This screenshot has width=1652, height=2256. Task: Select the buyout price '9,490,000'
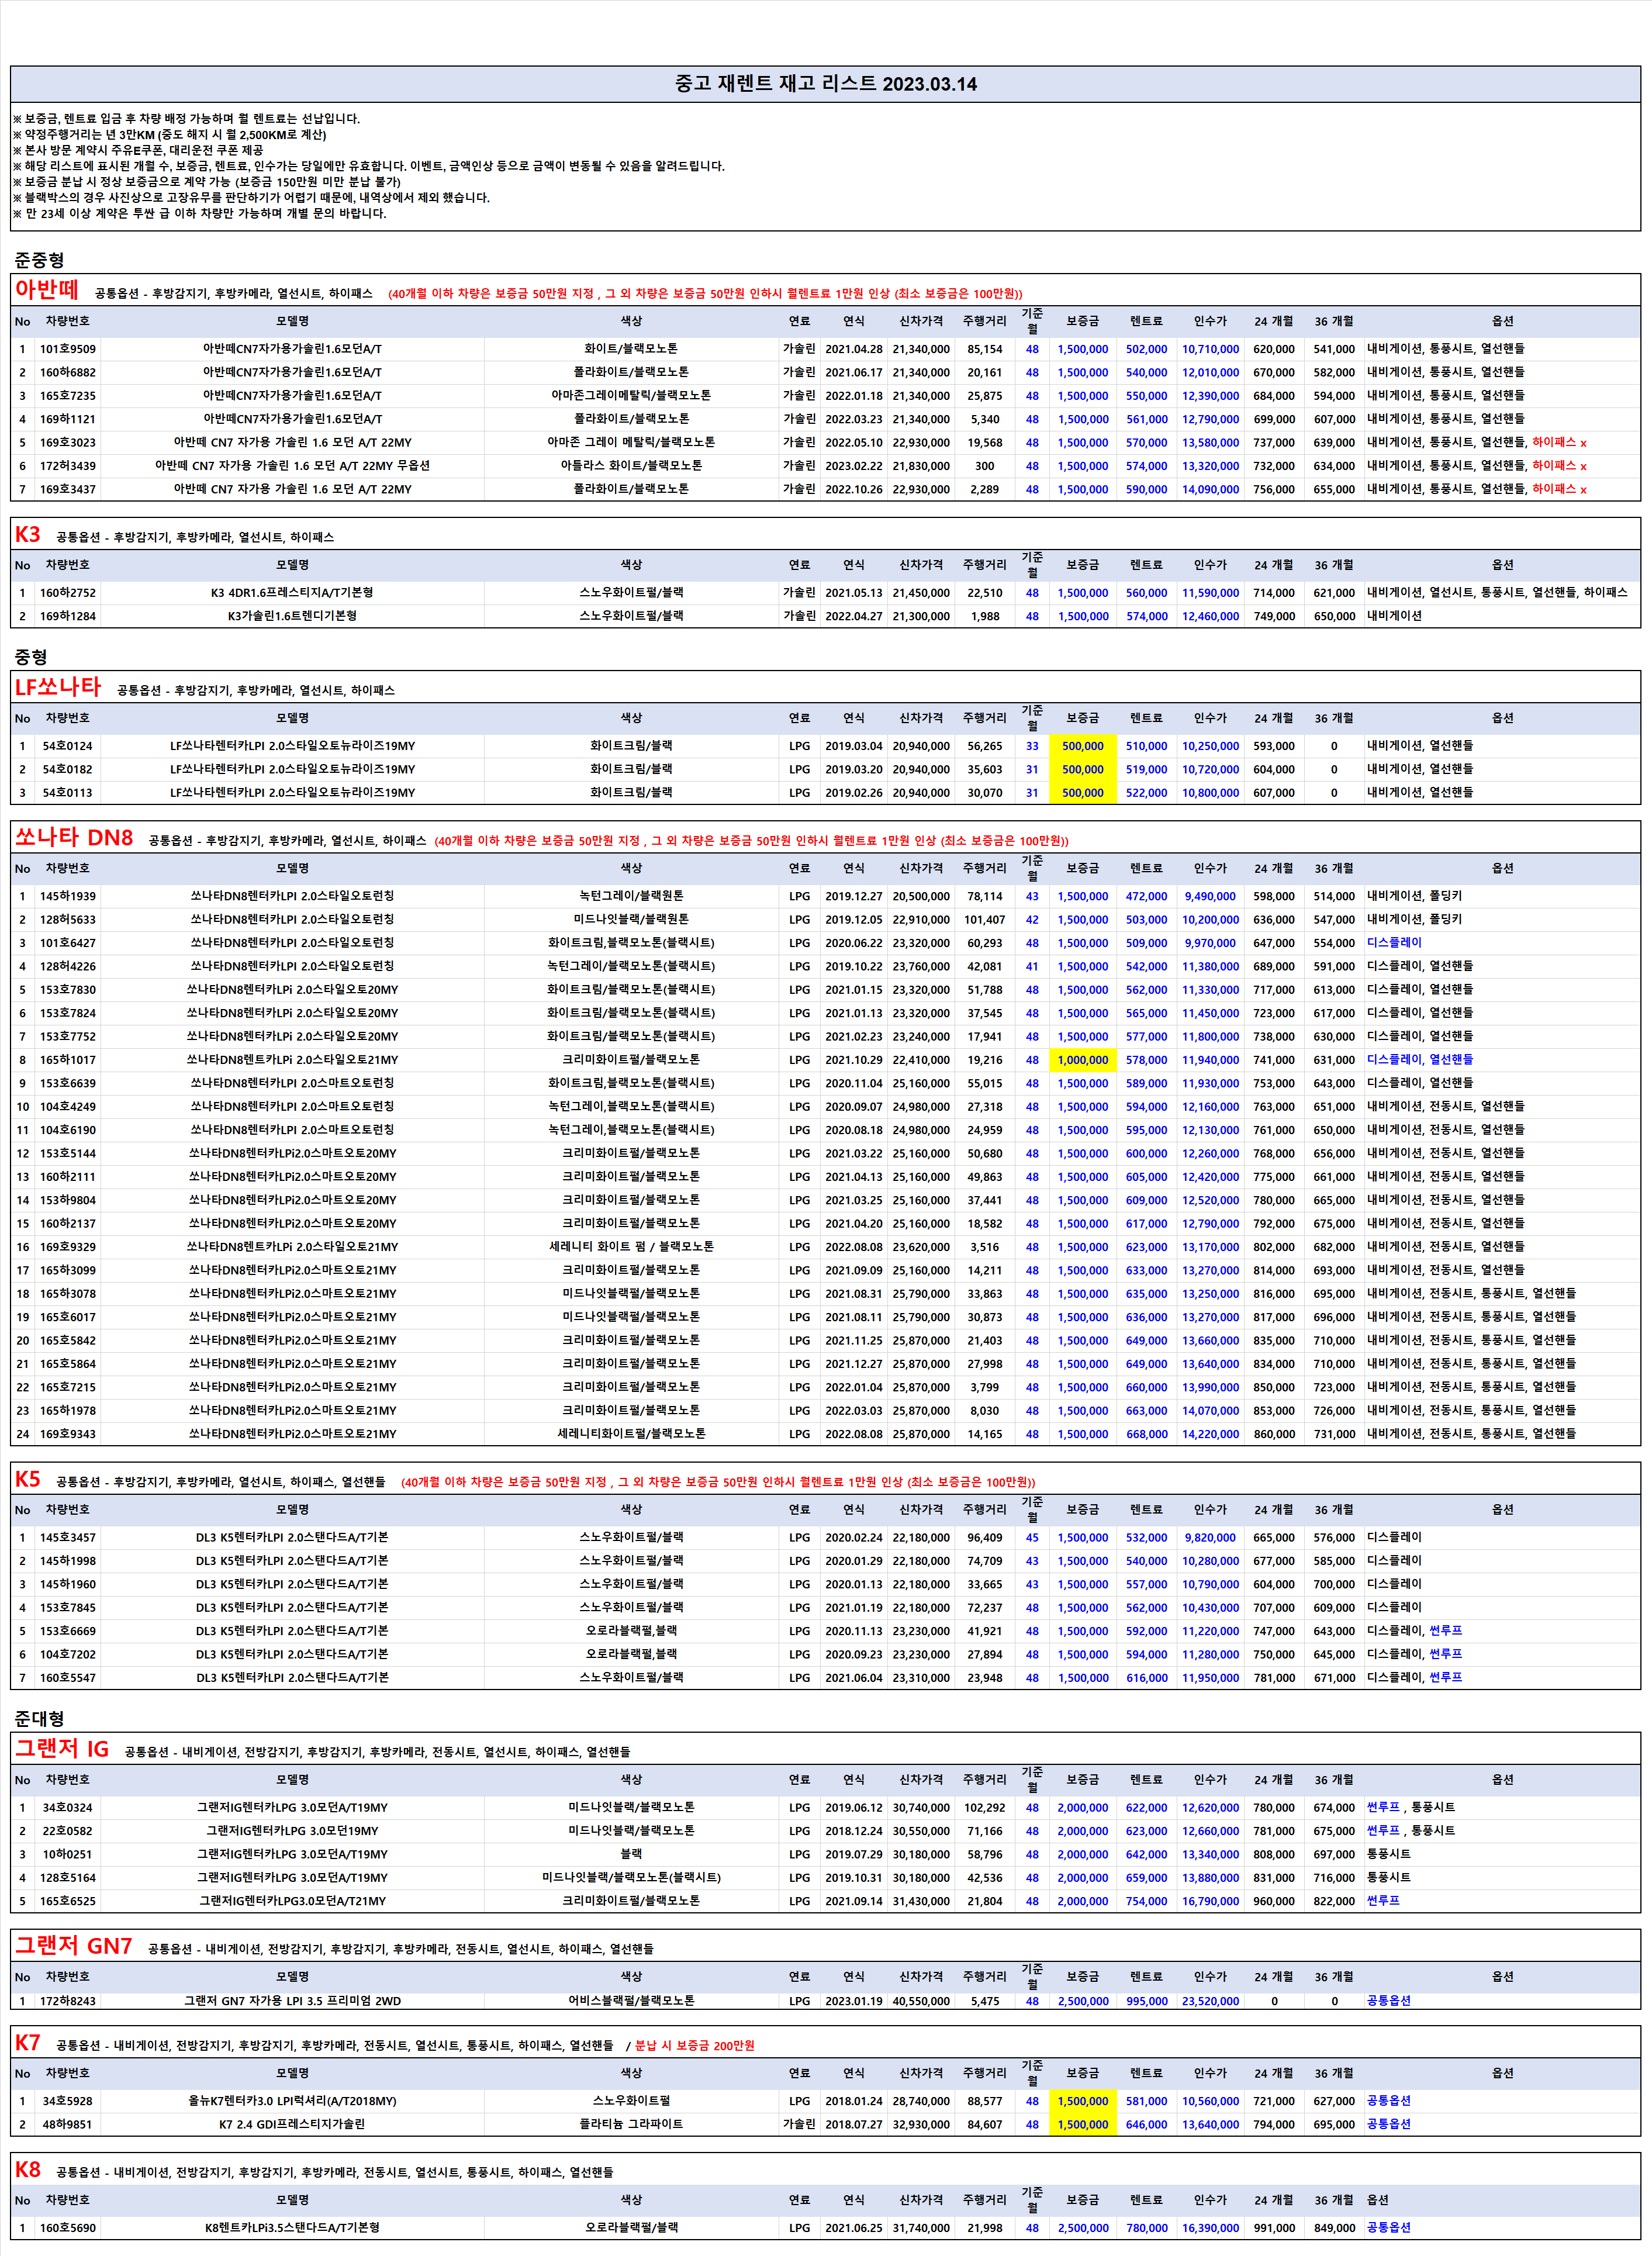pyautogui.click(x=1211, y=897)
